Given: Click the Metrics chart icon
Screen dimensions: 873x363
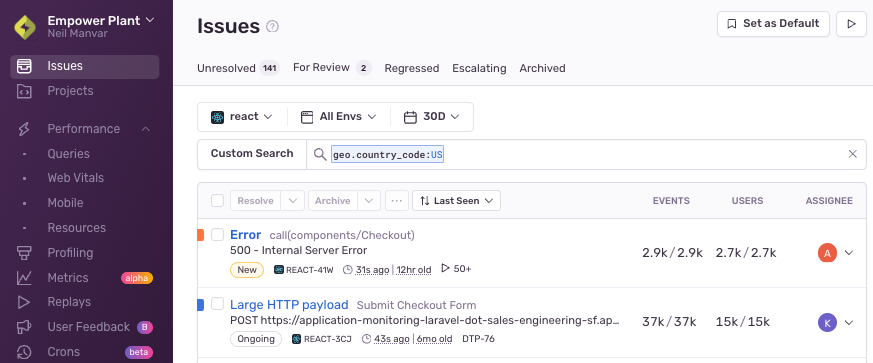Looking at the screenshot, I should click(x=24, y=277).
